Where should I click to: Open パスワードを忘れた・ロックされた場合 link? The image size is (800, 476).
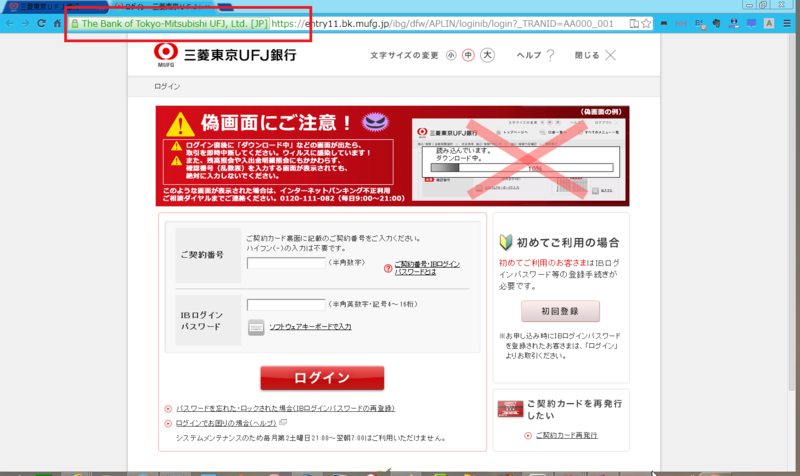[285, 408]
